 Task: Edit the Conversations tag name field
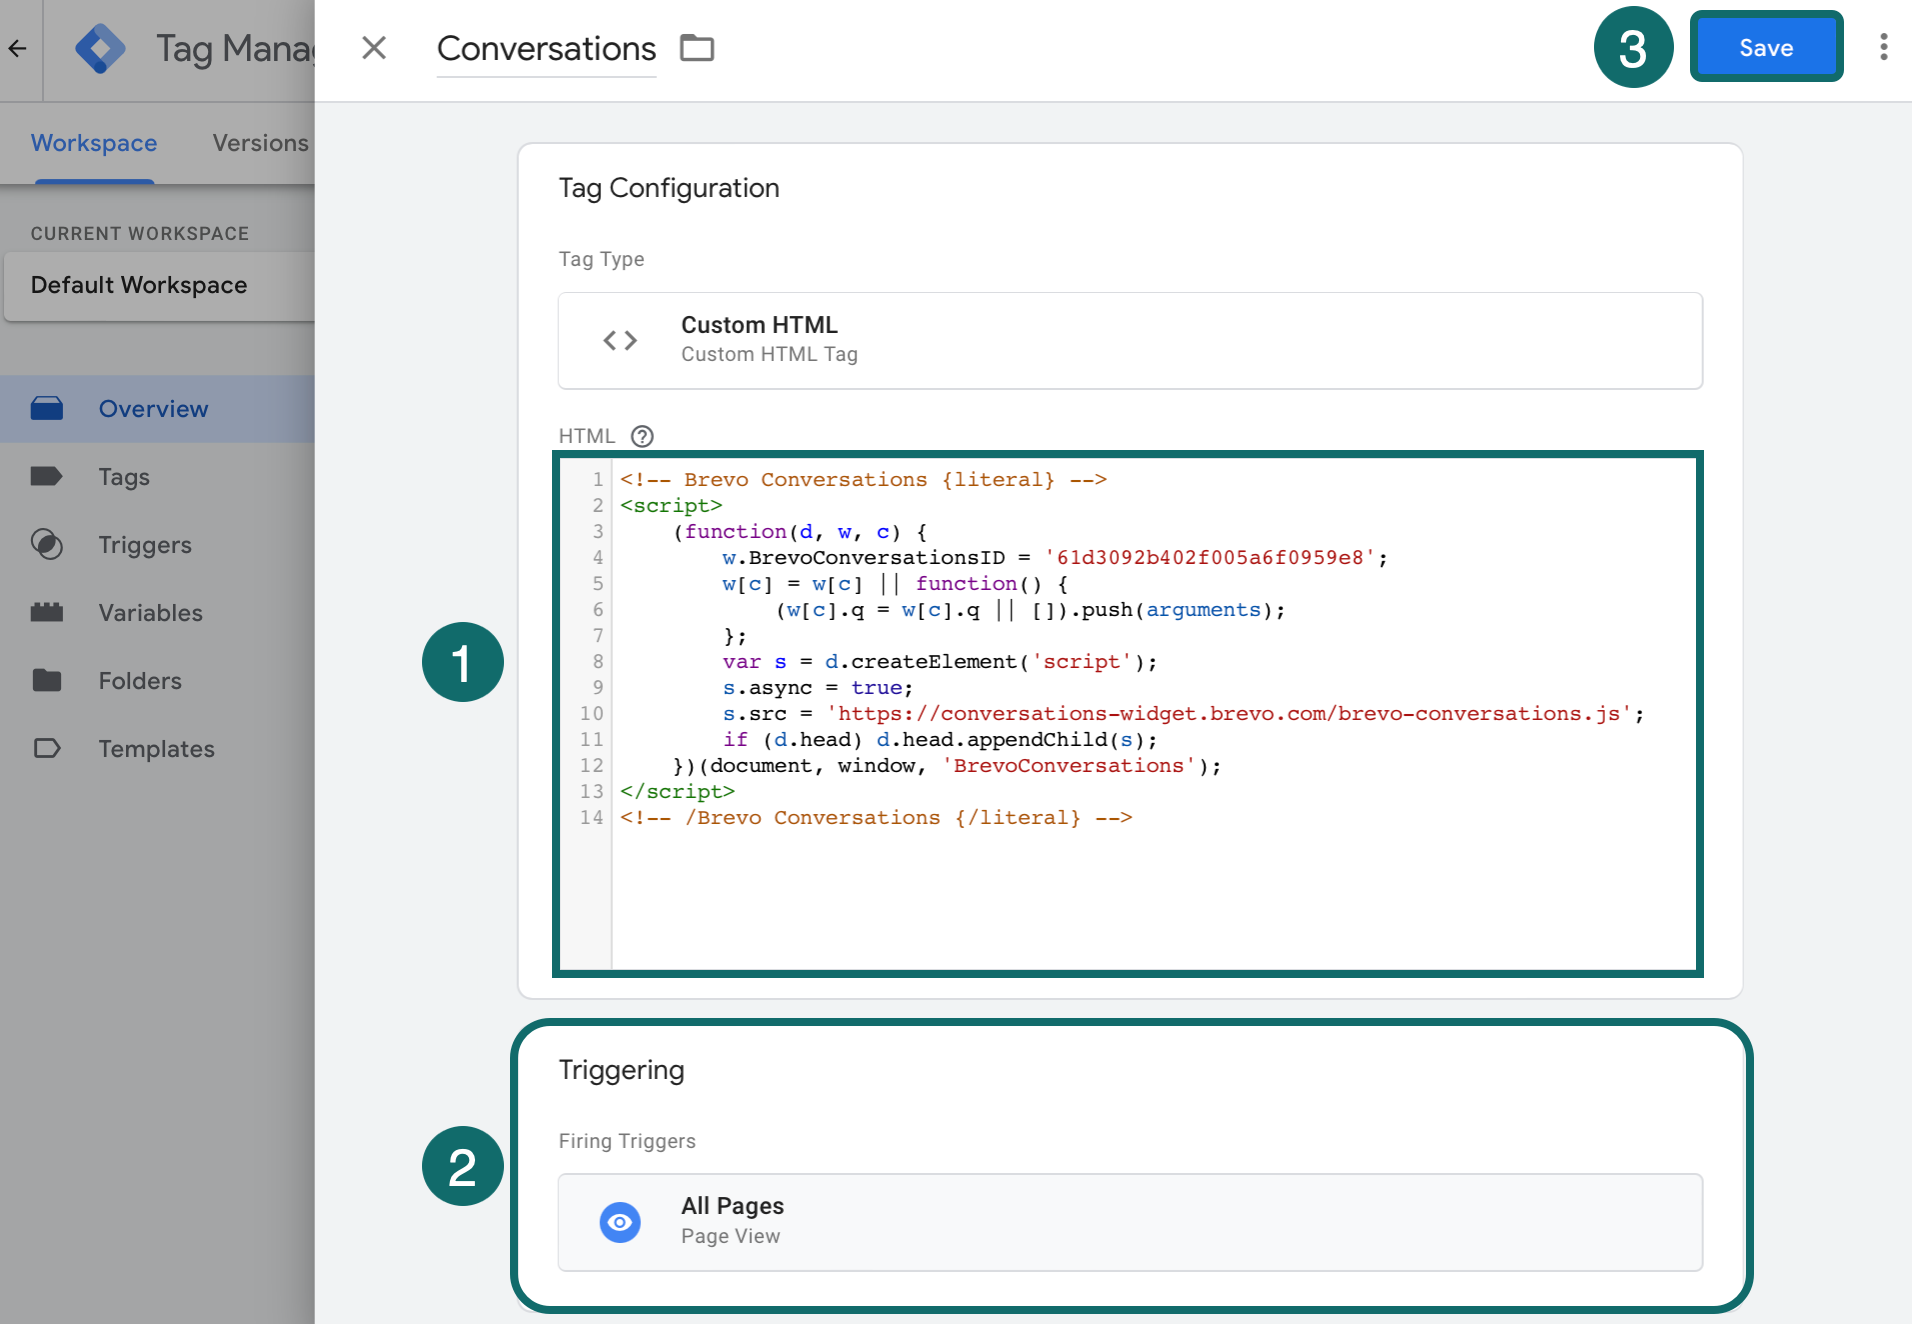point(546,48)
